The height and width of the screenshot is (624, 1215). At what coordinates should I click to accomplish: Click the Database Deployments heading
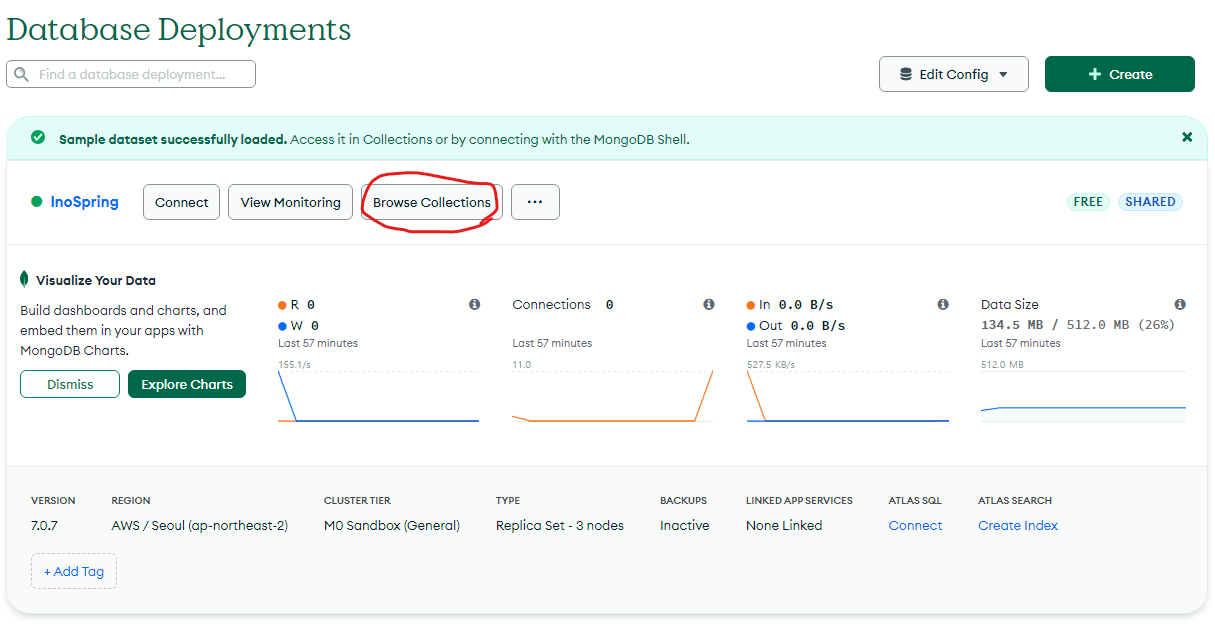[179, 29]
